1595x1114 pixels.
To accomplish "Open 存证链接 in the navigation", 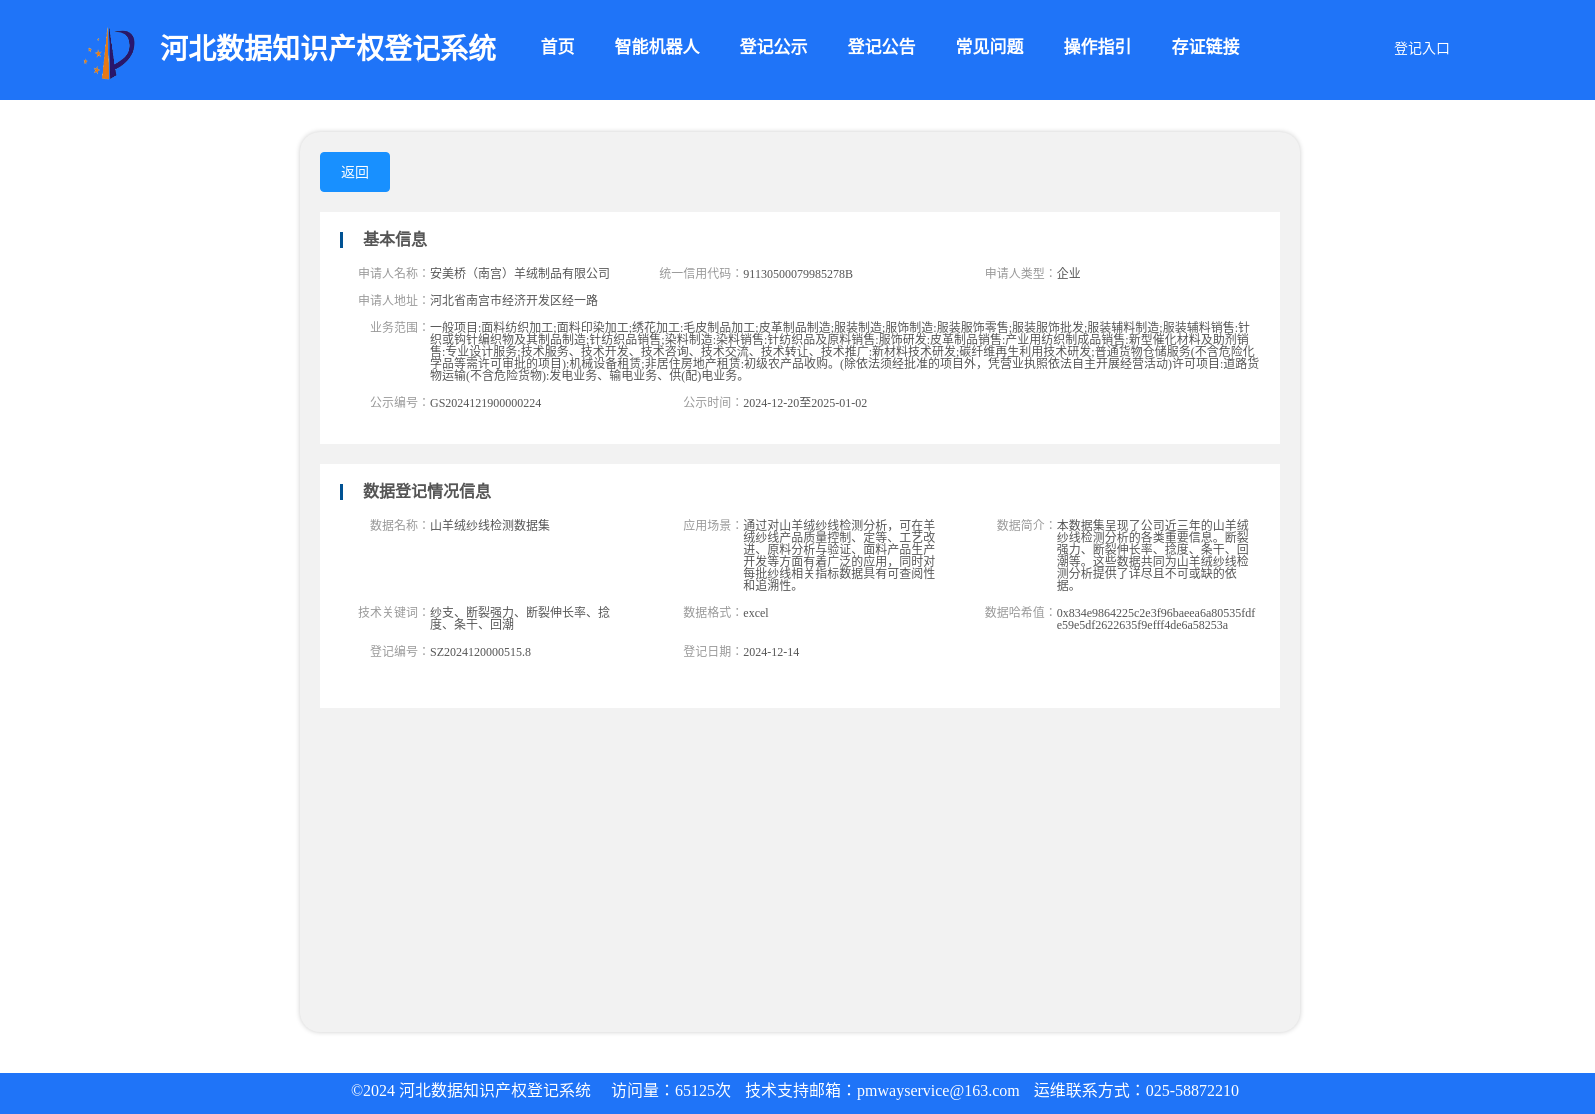I will [1205, 47].
